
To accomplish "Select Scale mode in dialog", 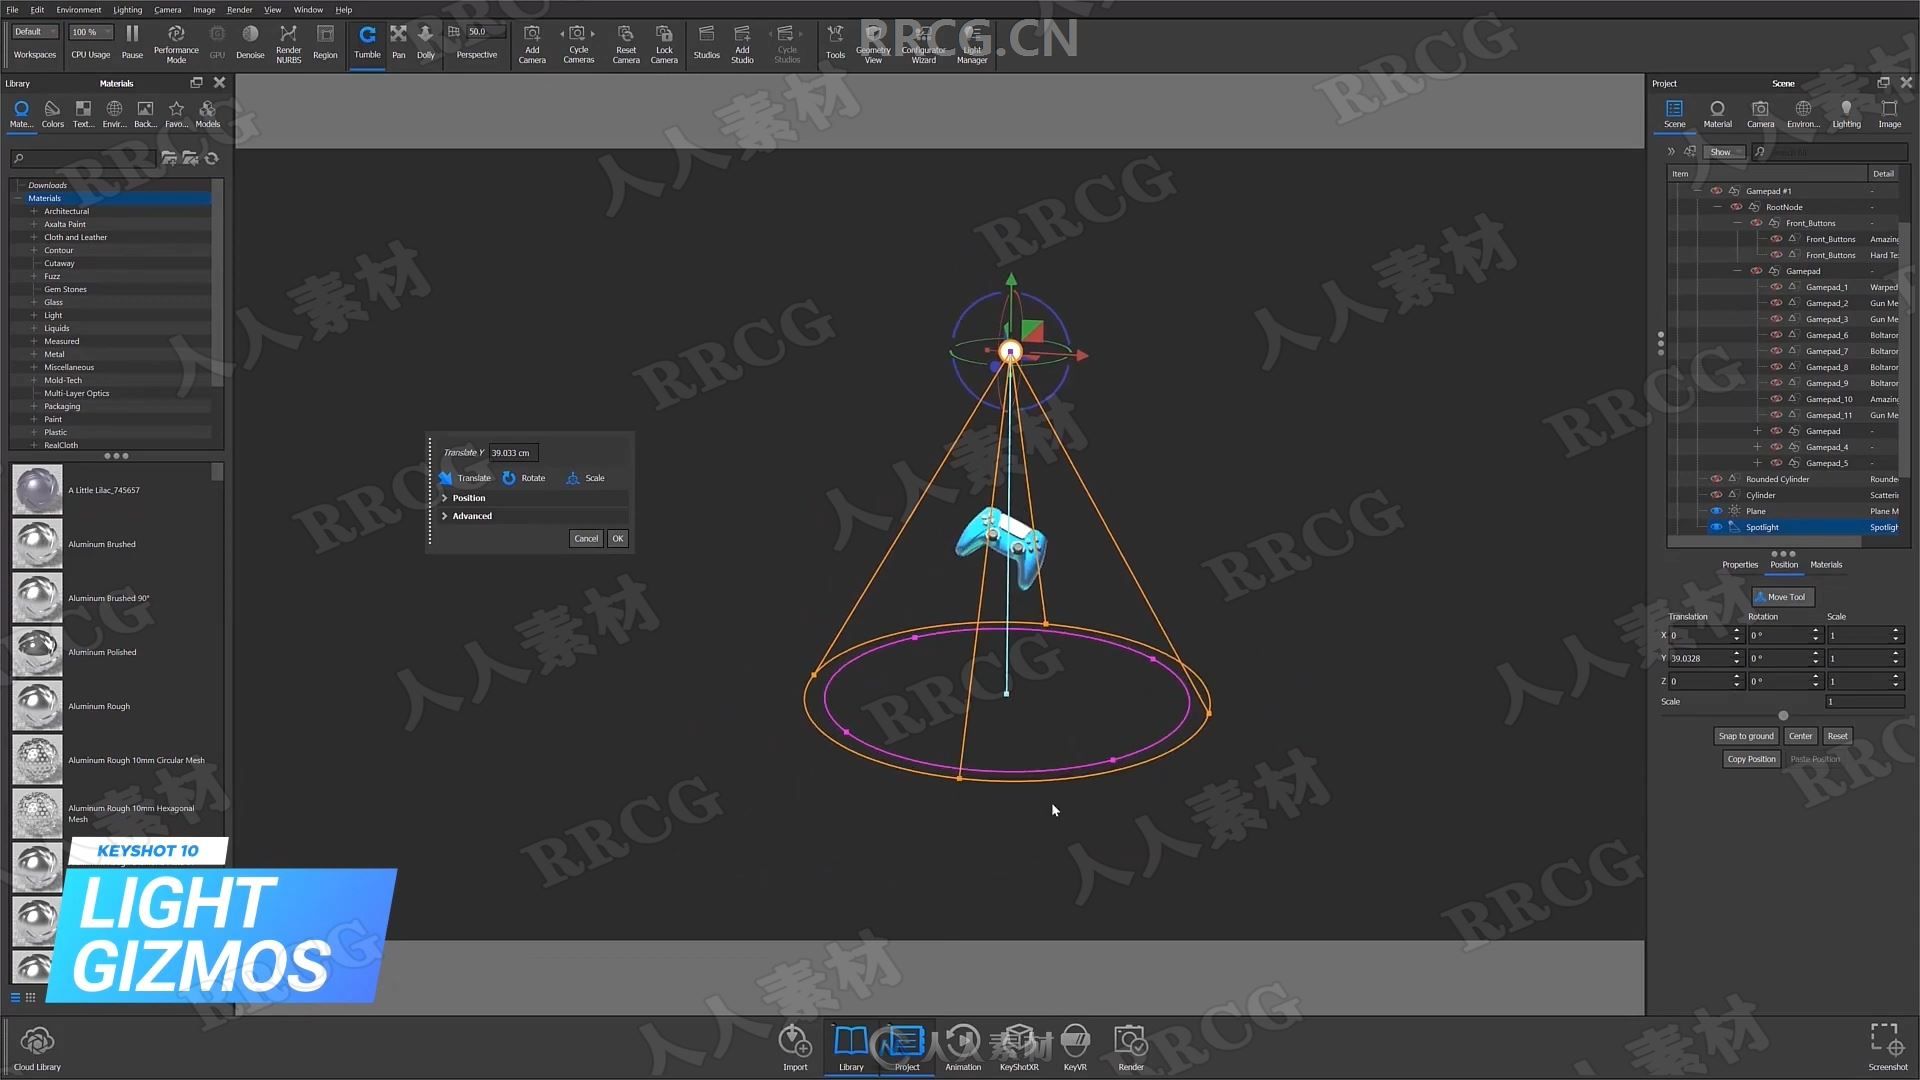I will click(585, 478).
